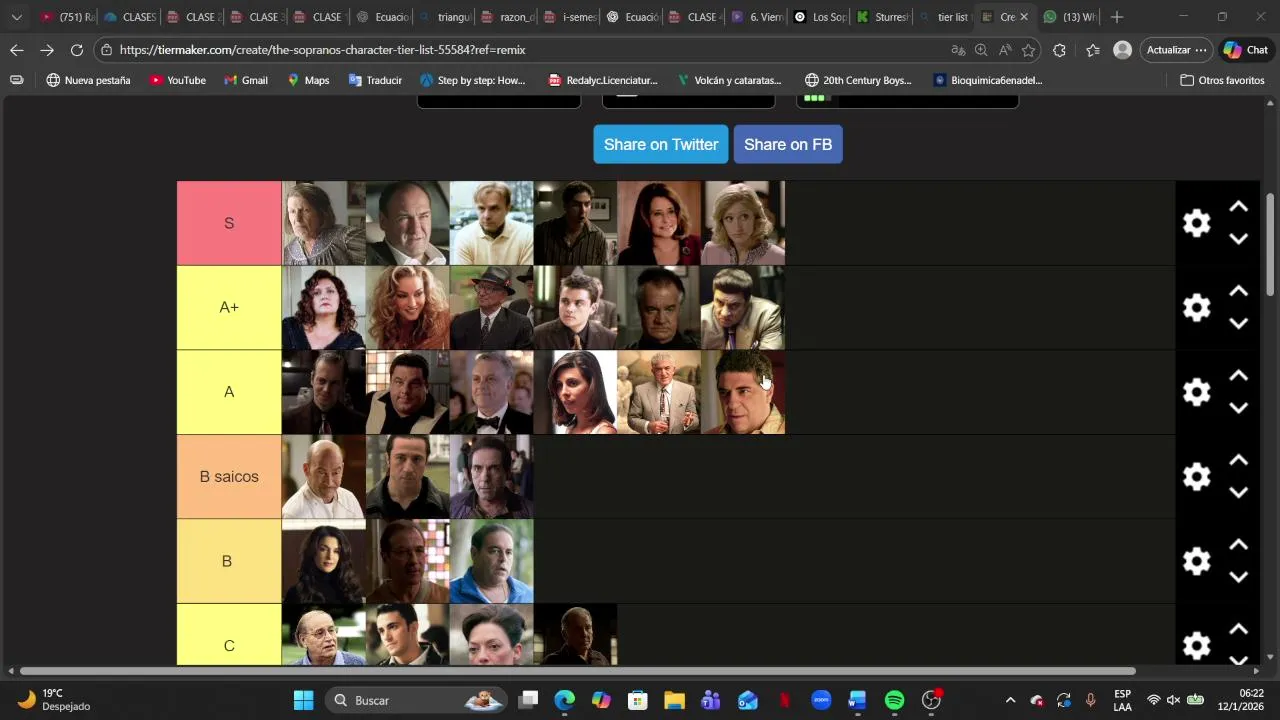Go back in browser history
This screenshot has height=720, width=1280.
[17, 50]
